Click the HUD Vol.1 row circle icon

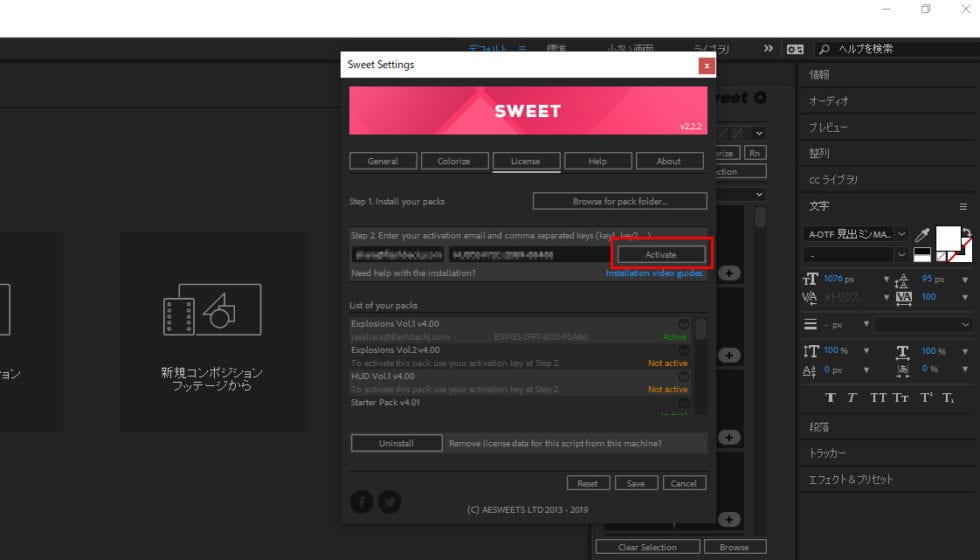(684, 376)
